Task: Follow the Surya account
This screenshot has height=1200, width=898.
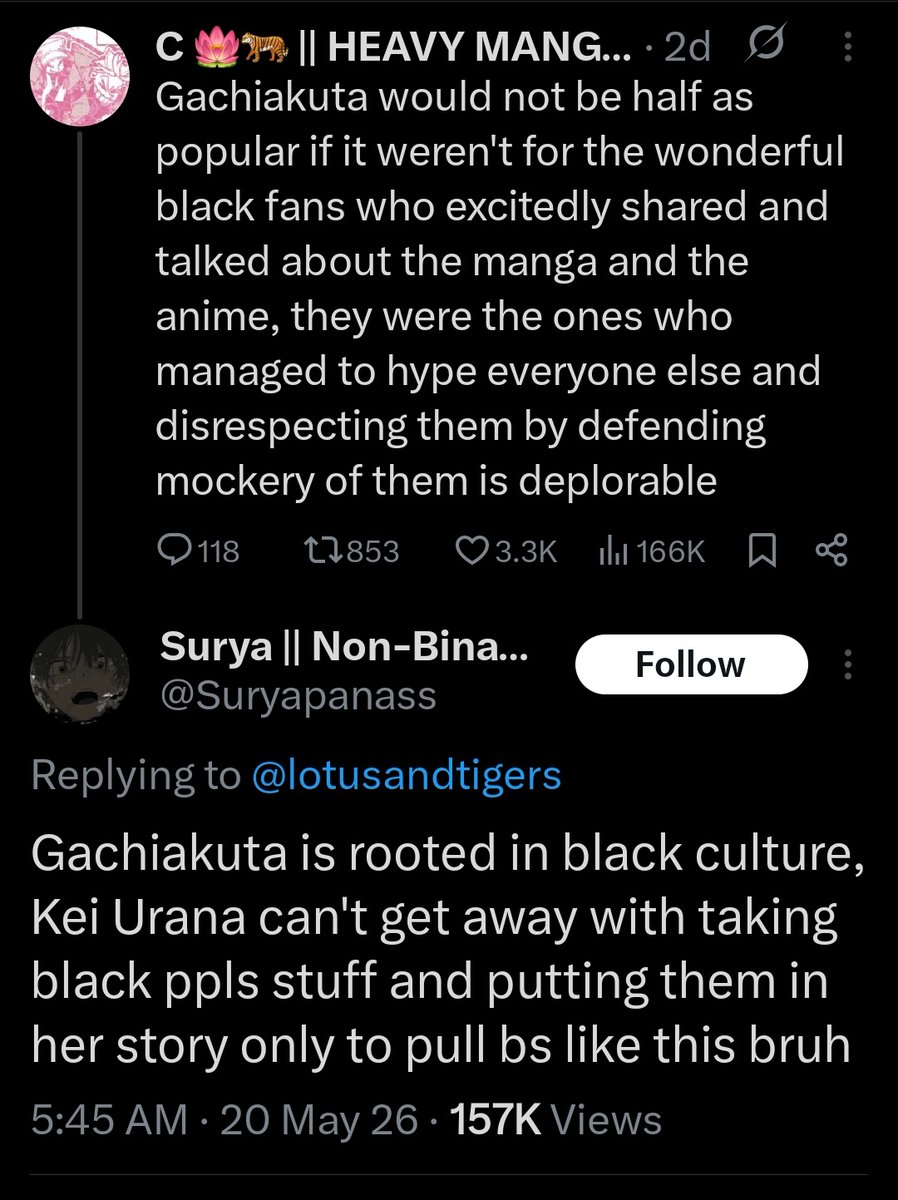Action: click(x=691, y=664)
